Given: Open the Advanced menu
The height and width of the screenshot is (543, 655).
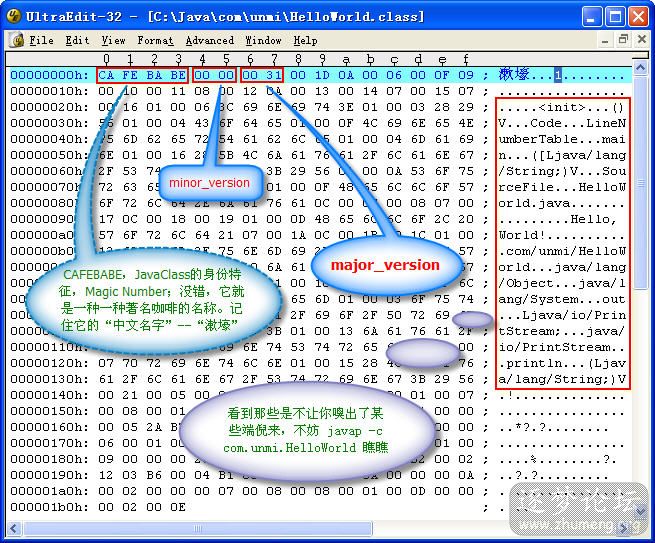Looking at the screenshot, I should [x=209, y=41].
